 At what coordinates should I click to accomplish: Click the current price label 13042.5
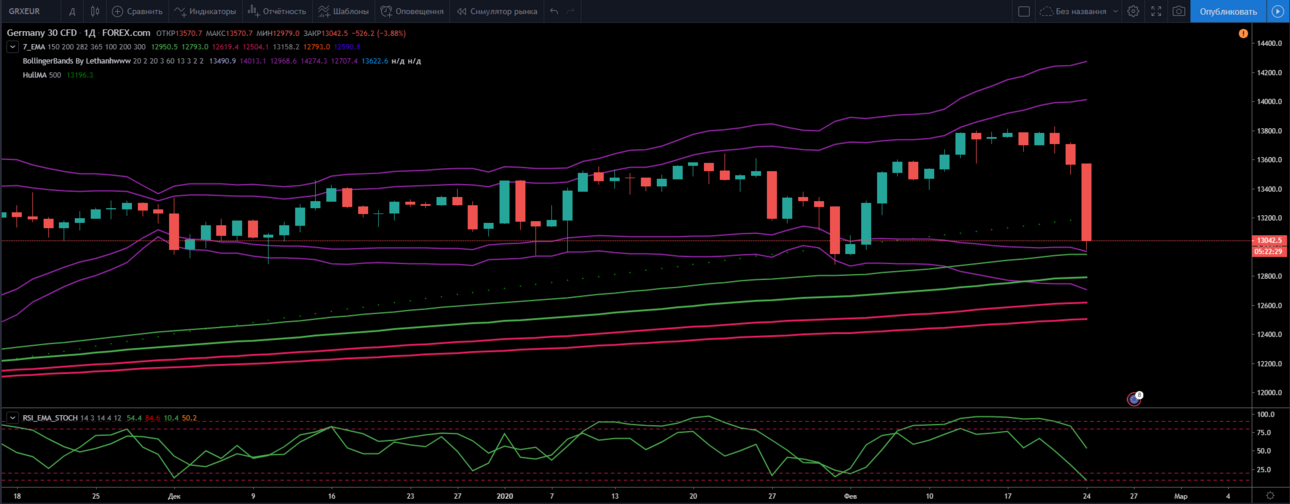coord(1268,240)
